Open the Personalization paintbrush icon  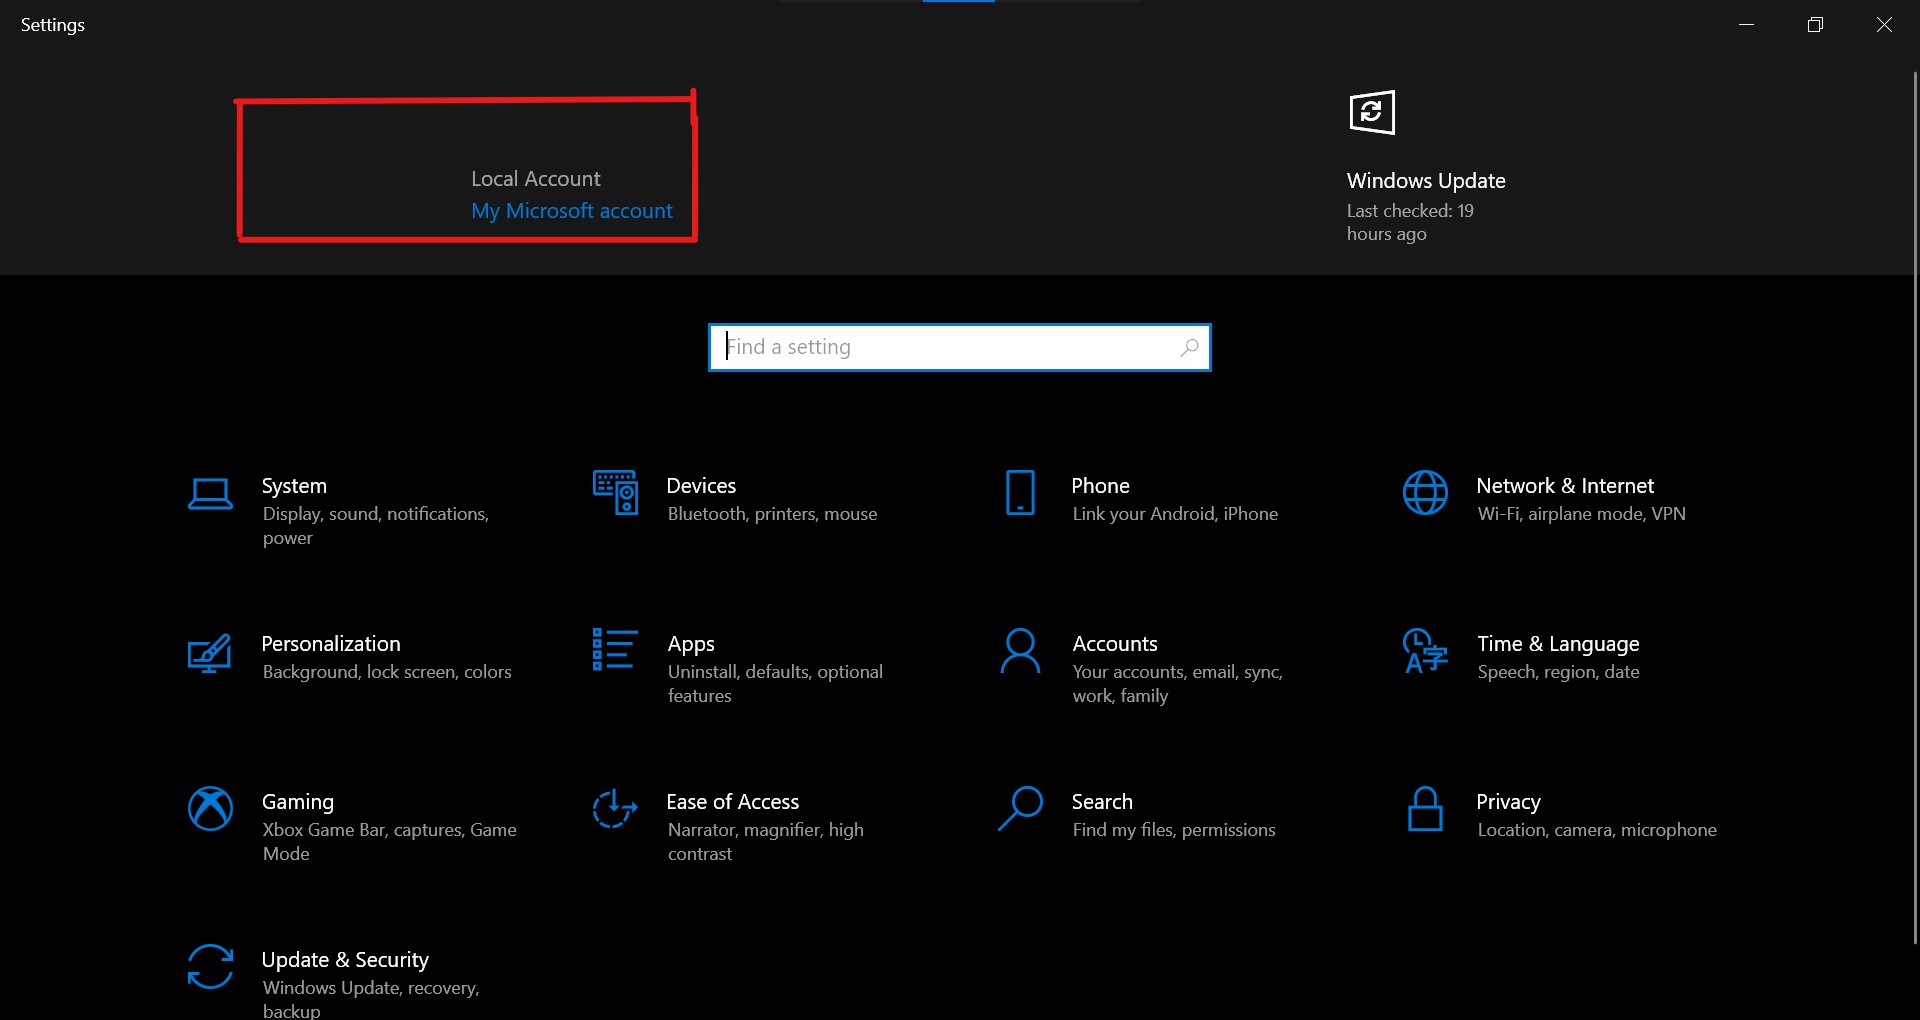click(210, 653)
